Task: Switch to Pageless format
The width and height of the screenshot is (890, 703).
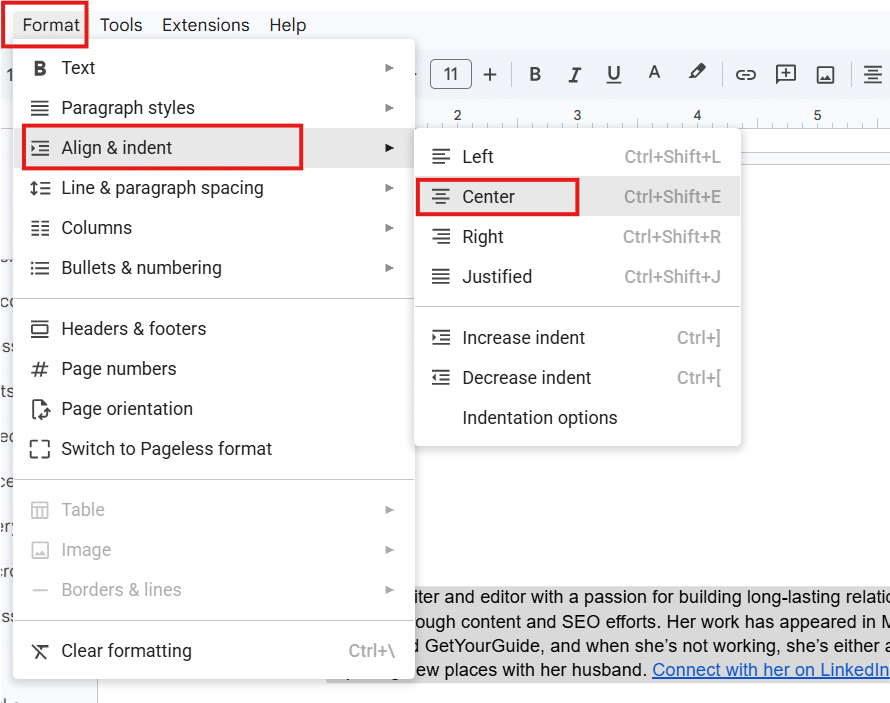Action: click(x=213, y=449)
